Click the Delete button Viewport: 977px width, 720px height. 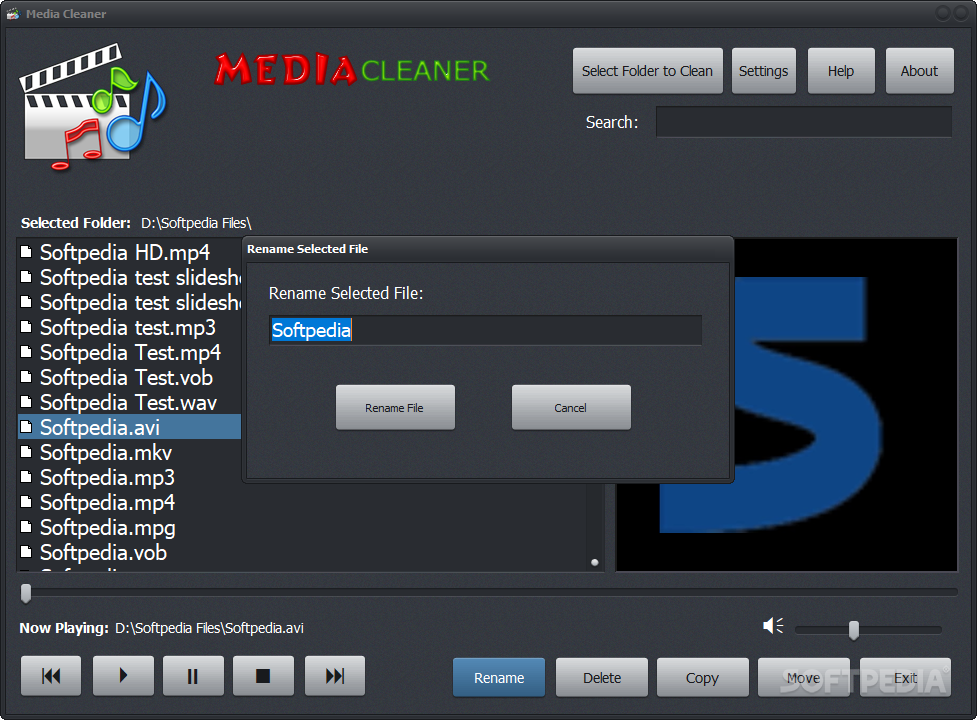pyautogui.click(x=602, y=678)
